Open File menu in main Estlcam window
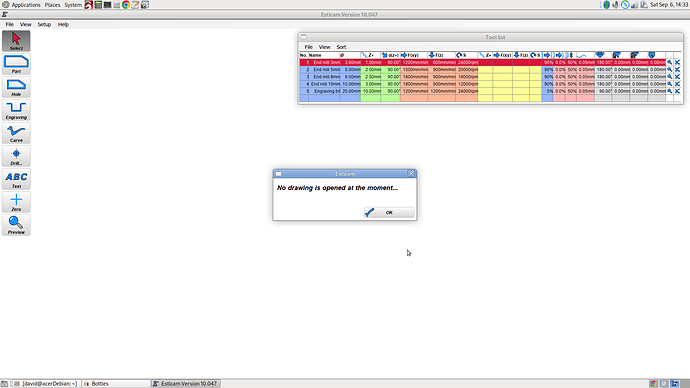 [10, 25]
